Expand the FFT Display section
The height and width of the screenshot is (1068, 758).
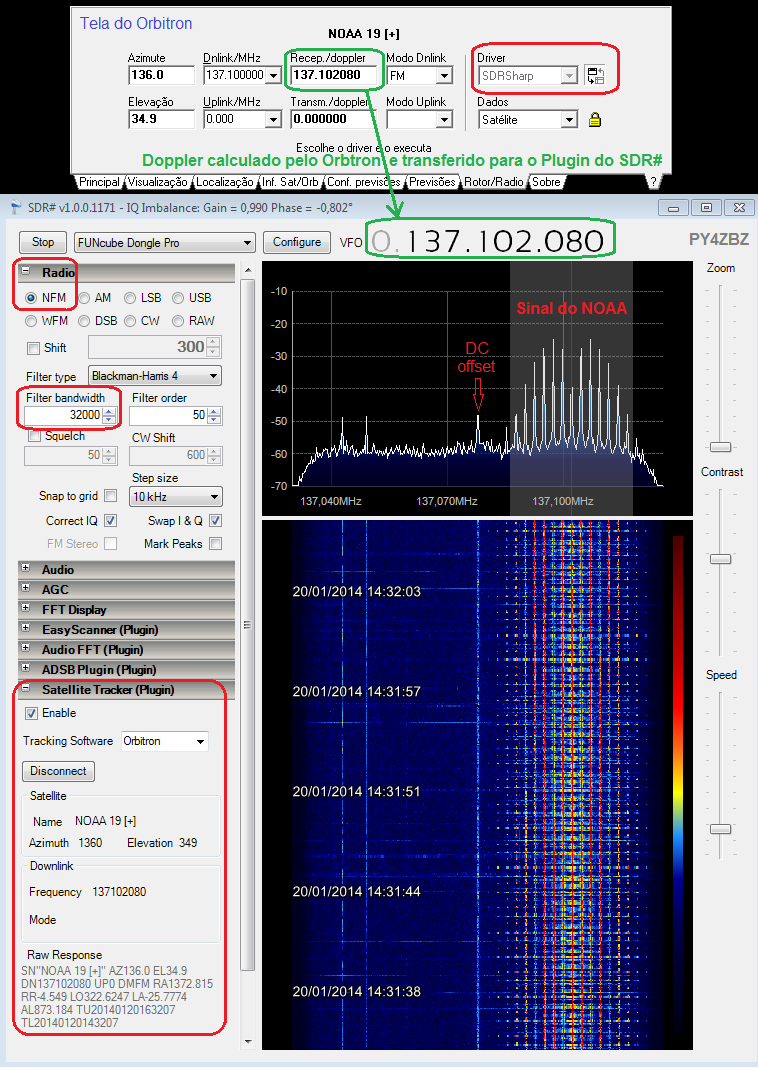point(25,608)
